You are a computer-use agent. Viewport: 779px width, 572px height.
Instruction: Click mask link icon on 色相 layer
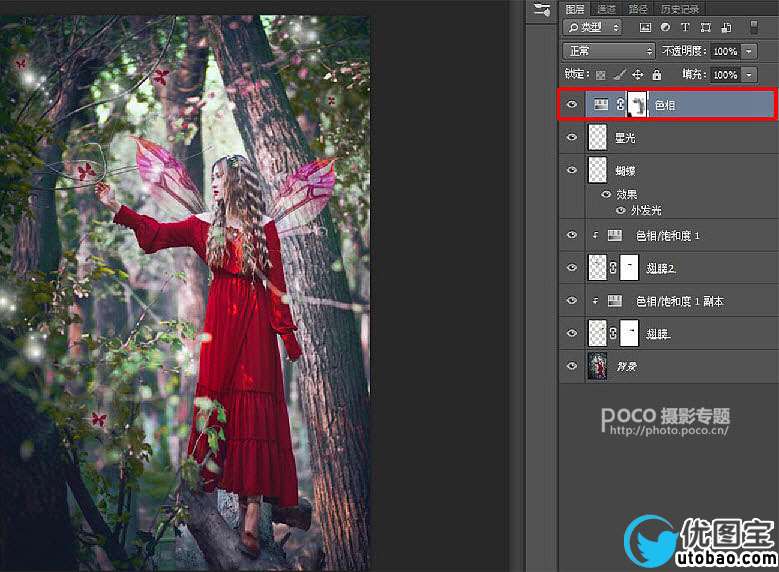pos(620,104)
